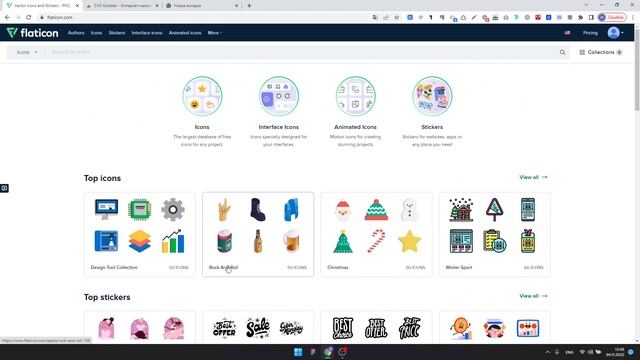Image resolution: width=640 pixels, height=360 pixels.
Task: Select the Santa Claus icon
Action: 343,210
